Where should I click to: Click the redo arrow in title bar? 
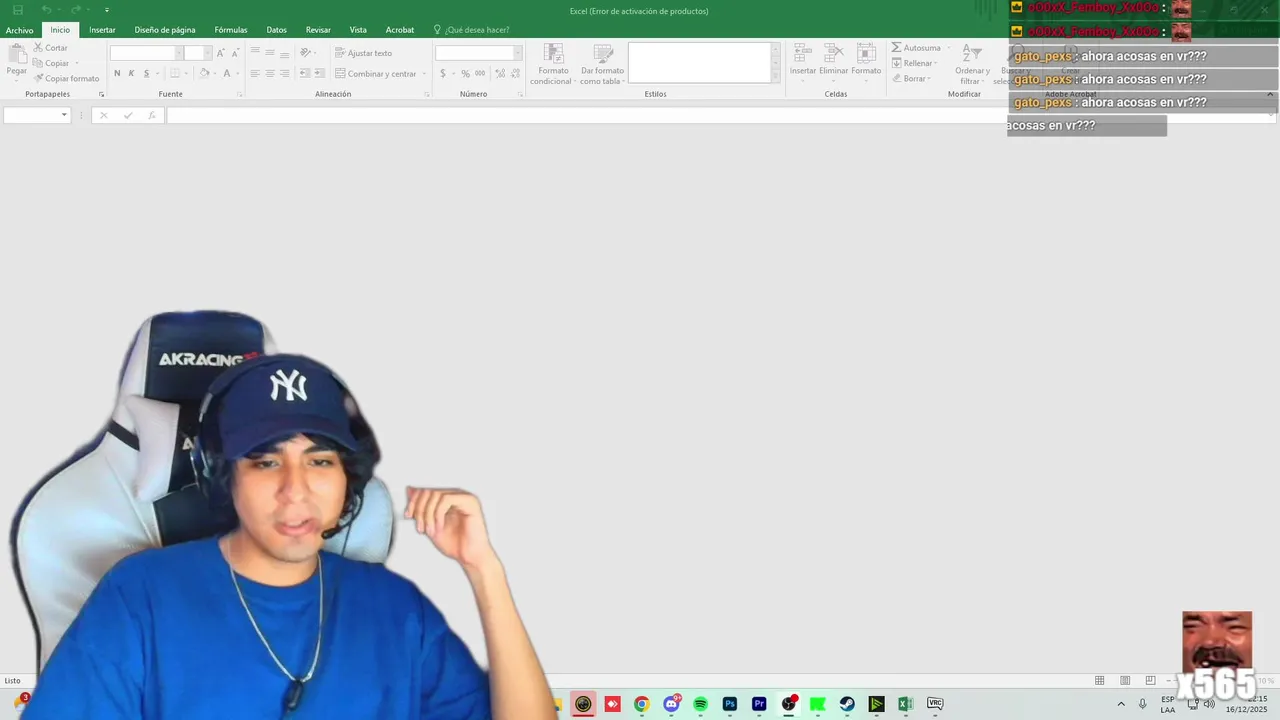[x=75, y=10]
